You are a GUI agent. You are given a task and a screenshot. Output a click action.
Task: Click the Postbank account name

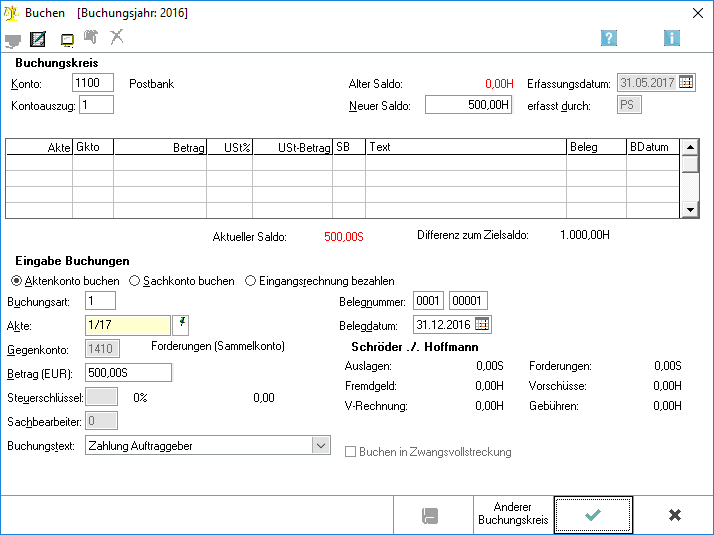(152, 84)
